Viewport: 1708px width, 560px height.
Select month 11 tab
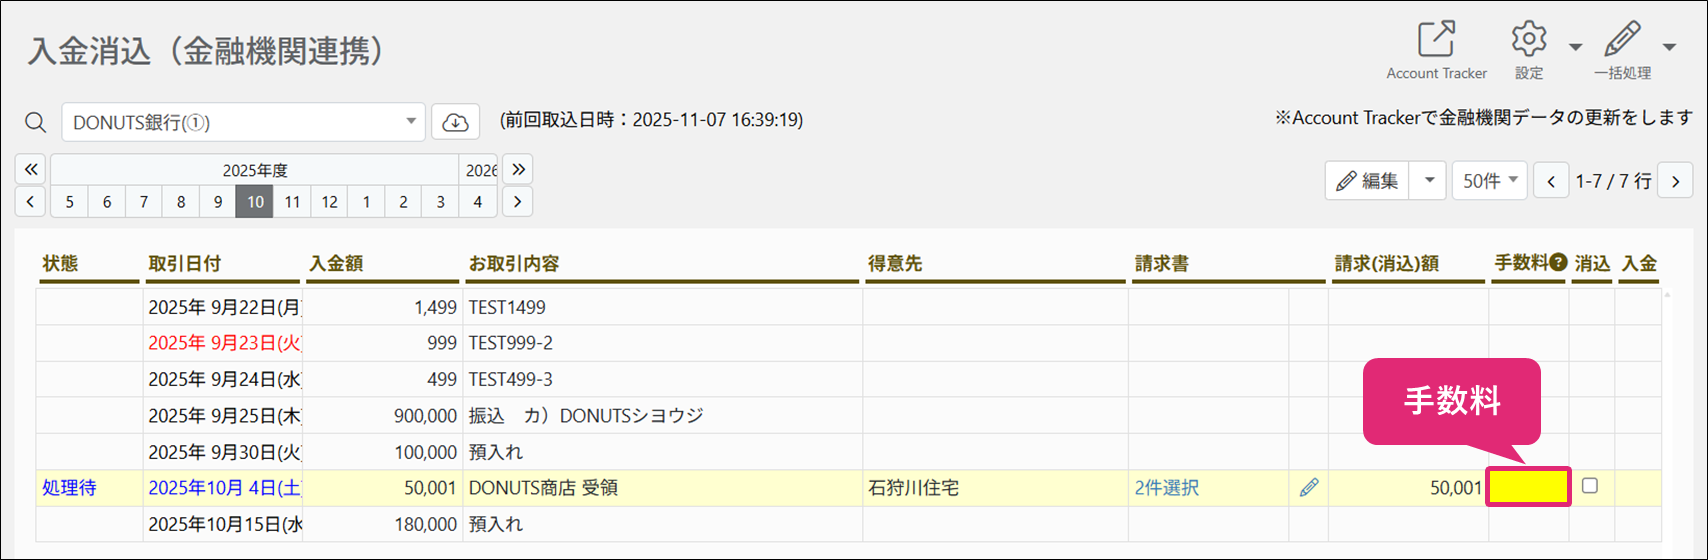[292, 202]
